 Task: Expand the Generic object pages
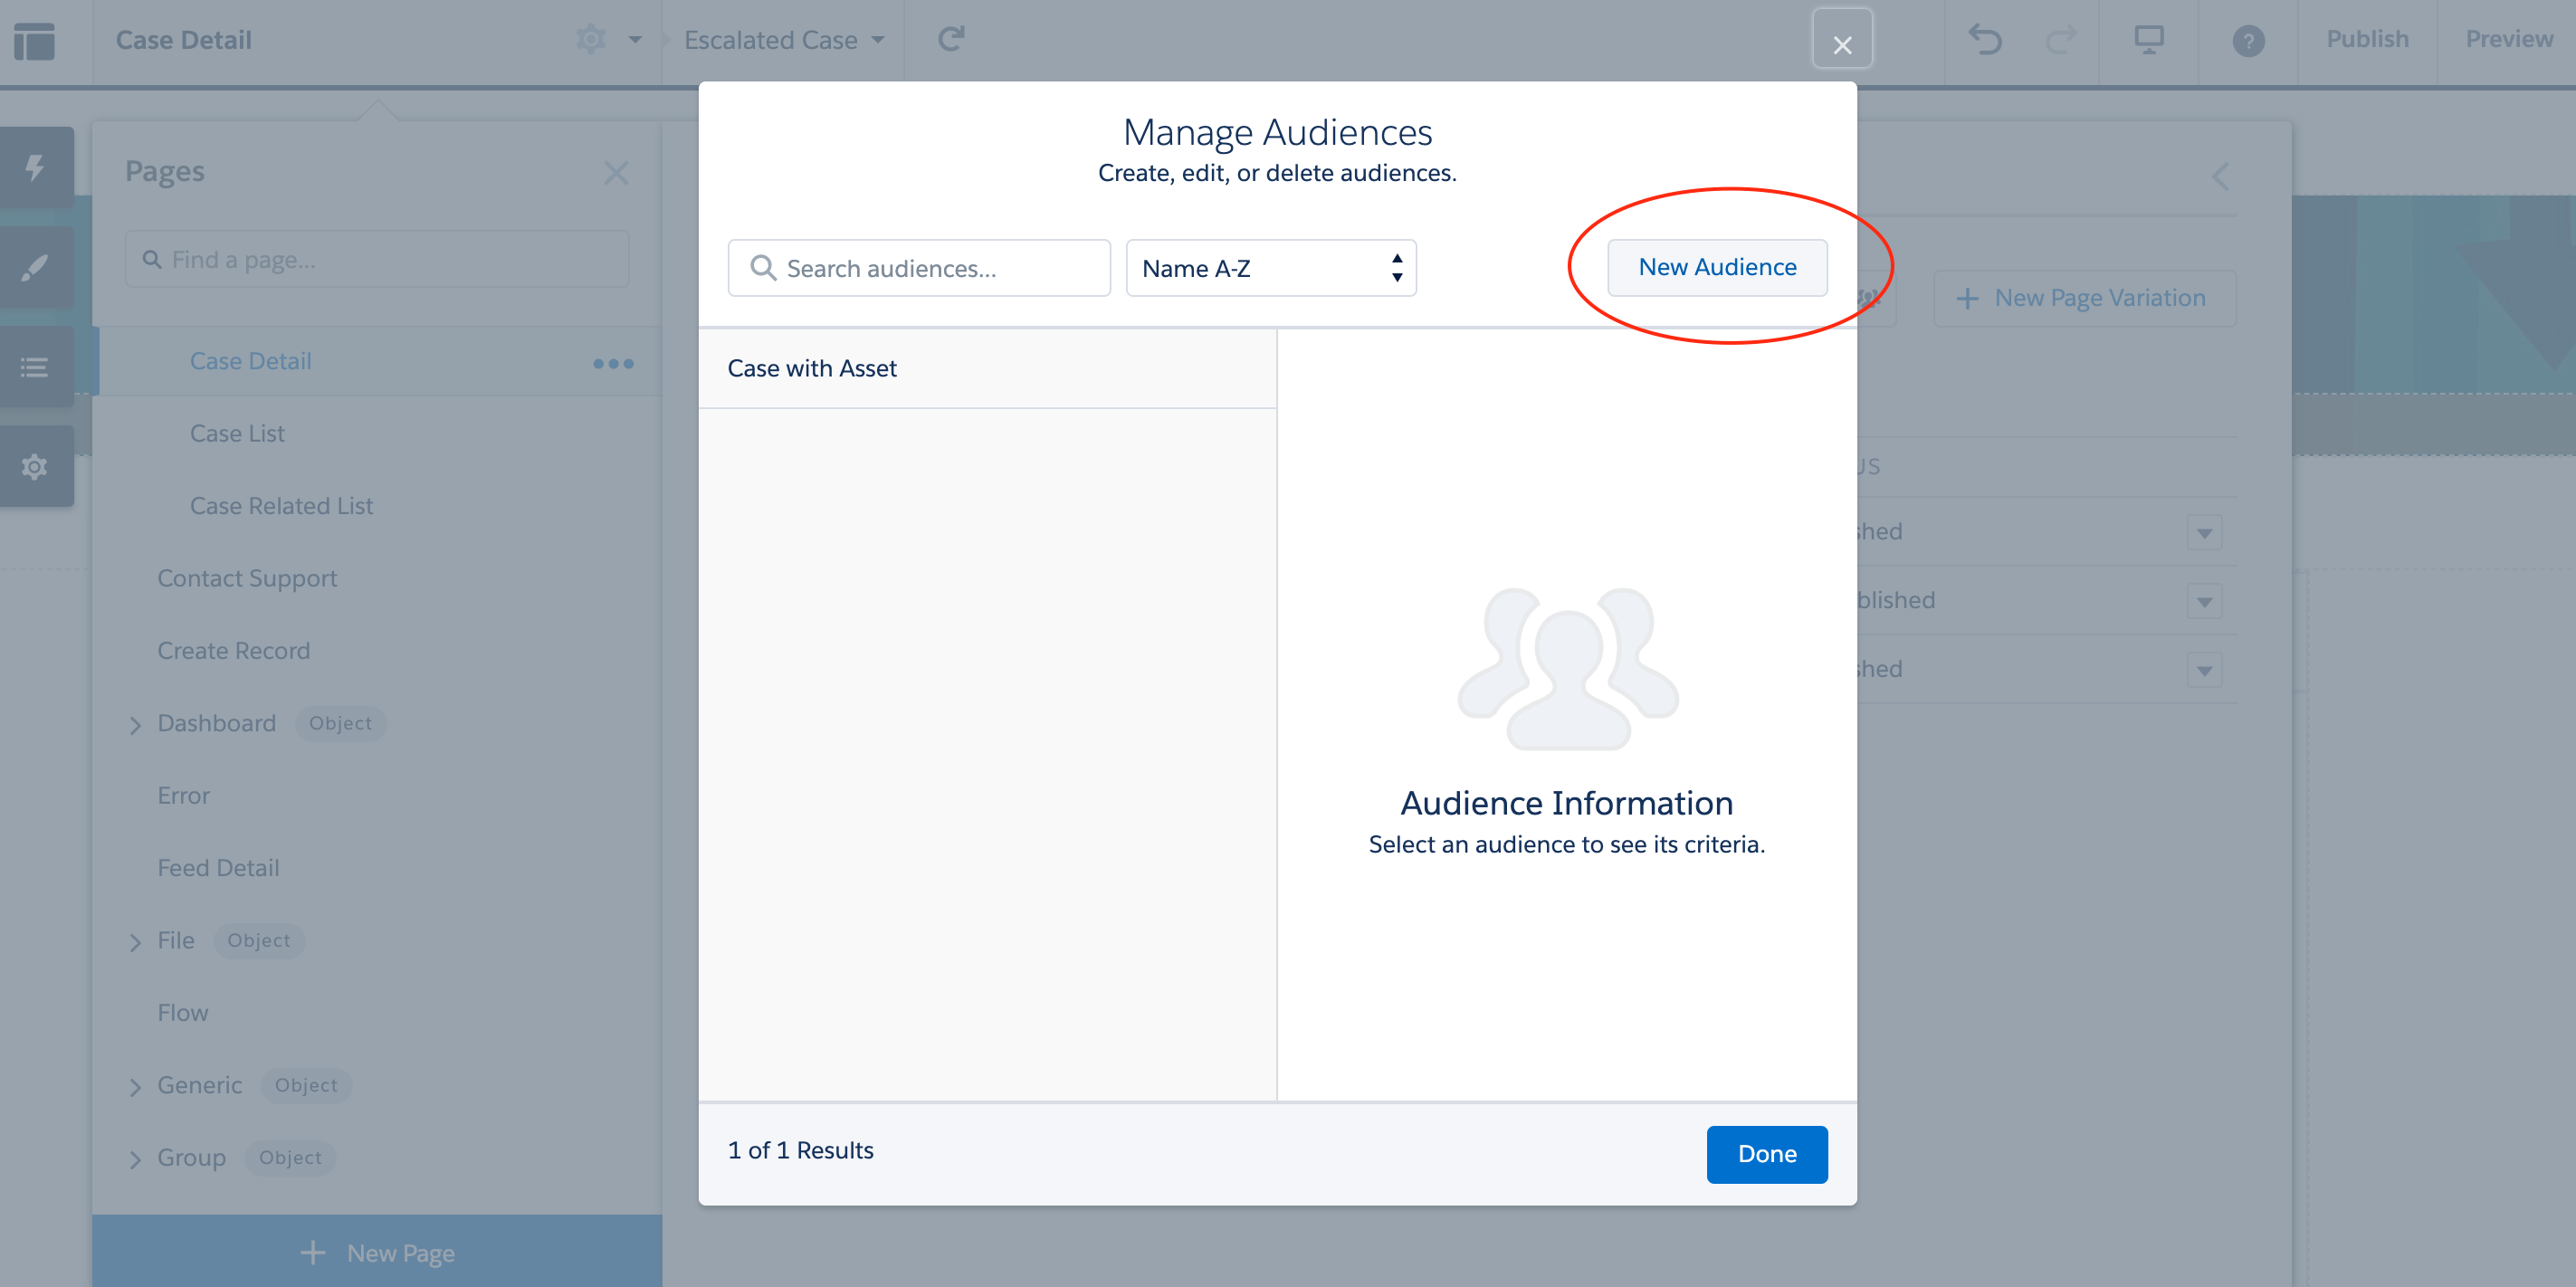[135, 1086]
